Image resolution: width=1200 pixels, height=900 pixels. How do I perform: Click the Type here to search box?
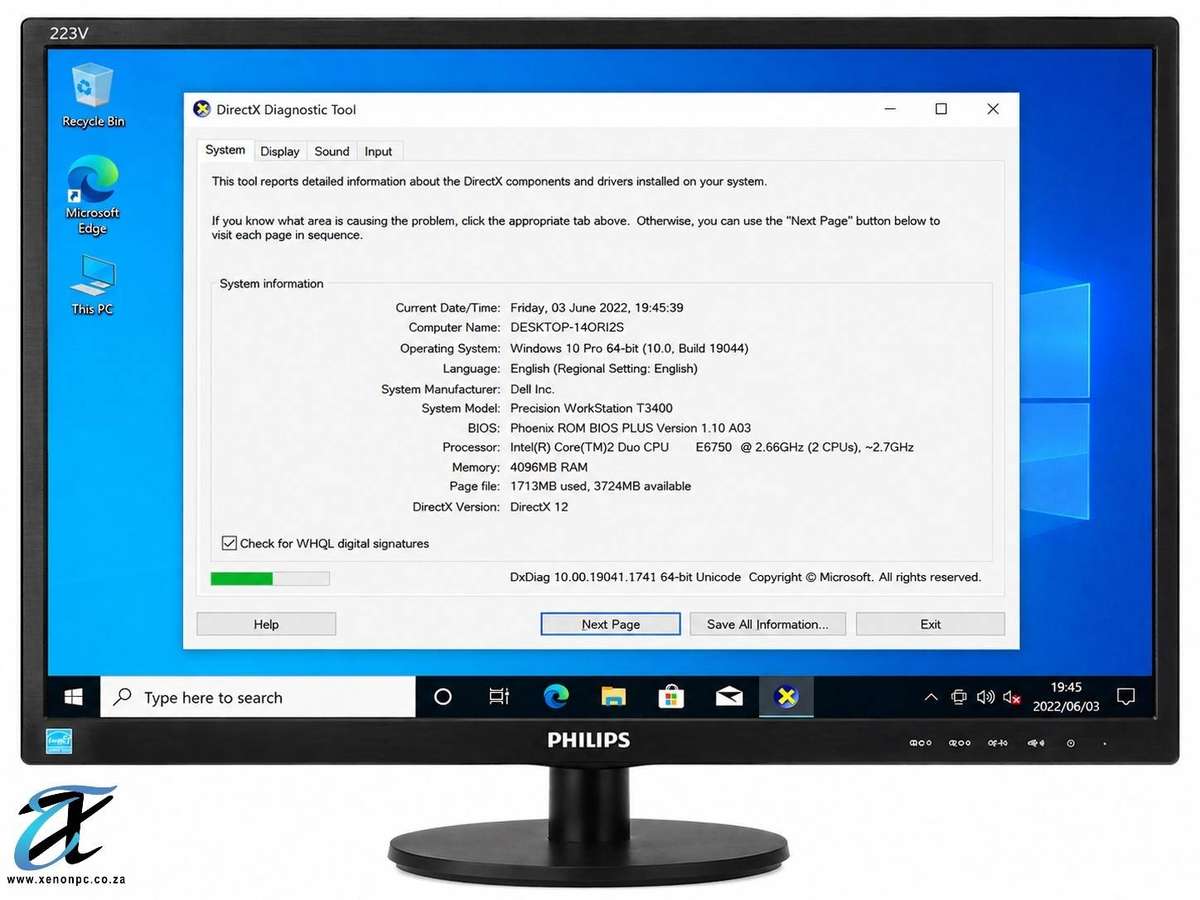258,697
